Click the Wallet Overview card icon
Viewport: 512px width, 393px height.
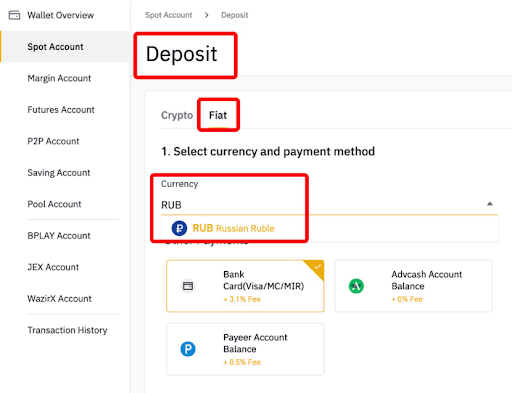pyautogui.click(x=14, y=15)
